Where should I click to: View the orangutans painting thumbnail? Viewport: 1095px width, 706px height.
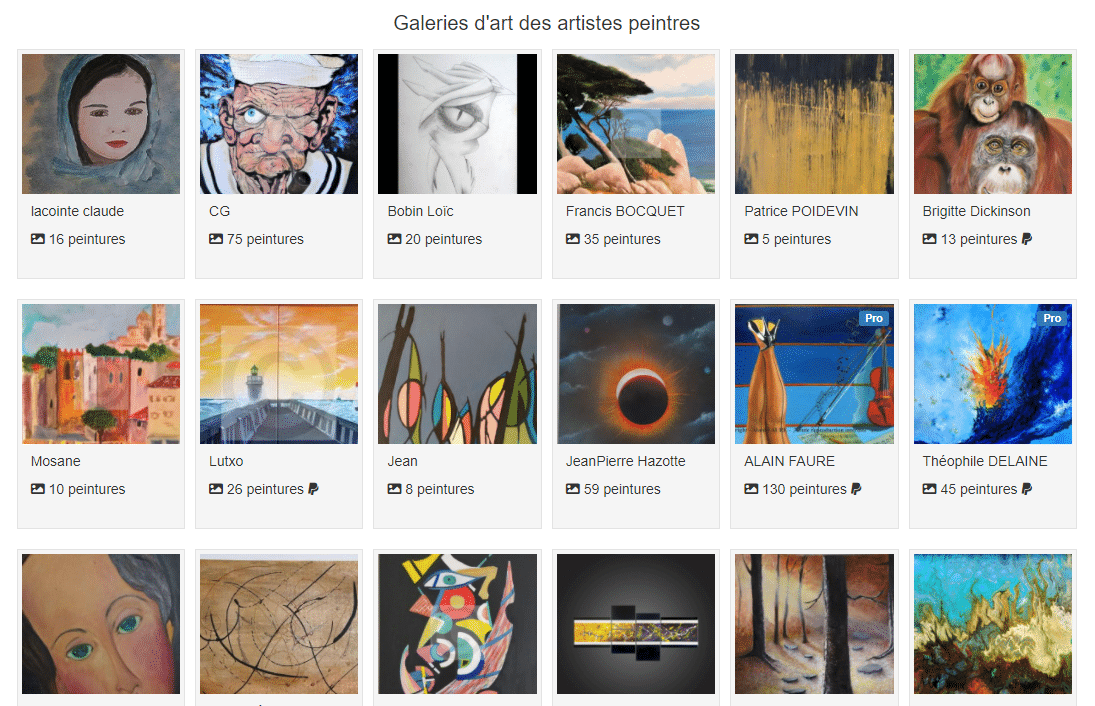[992, 124]
